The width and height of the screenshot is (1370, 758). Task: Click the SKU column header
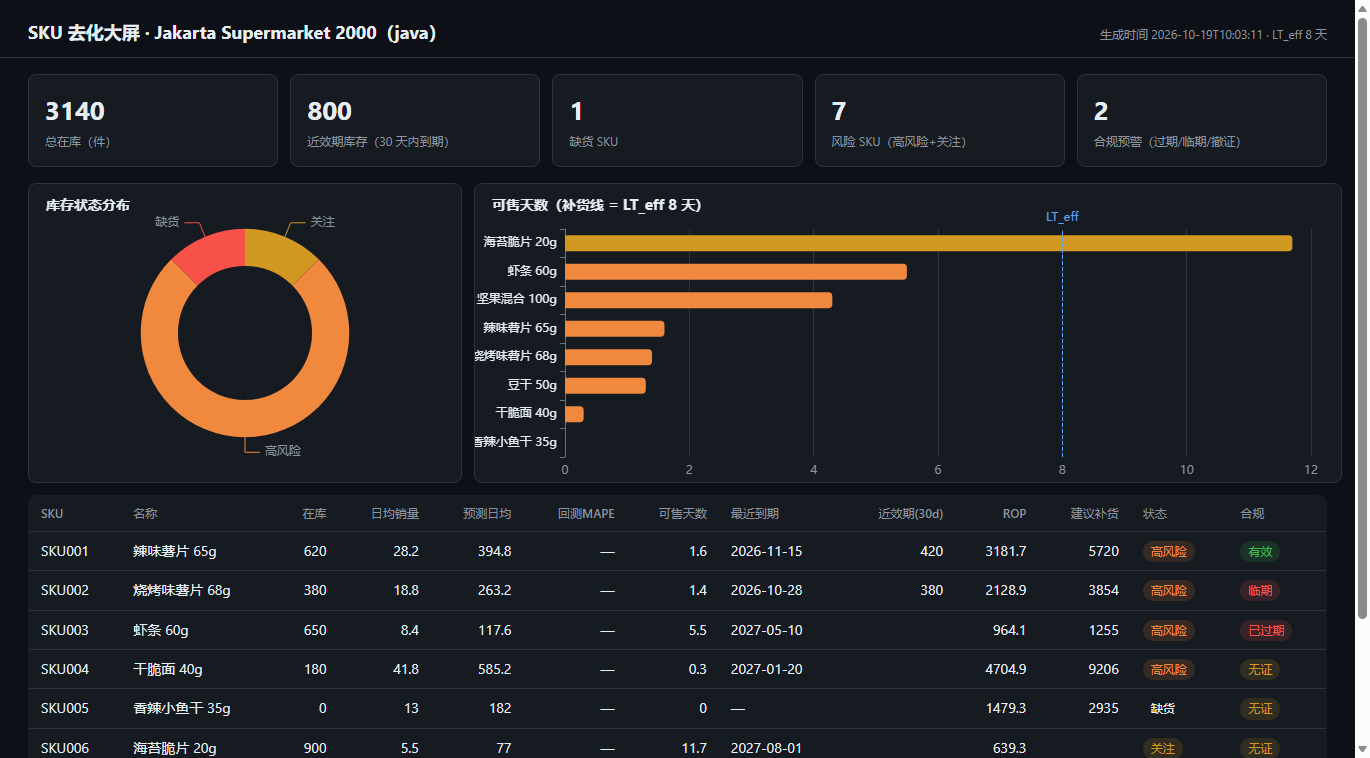click(52, 514)
